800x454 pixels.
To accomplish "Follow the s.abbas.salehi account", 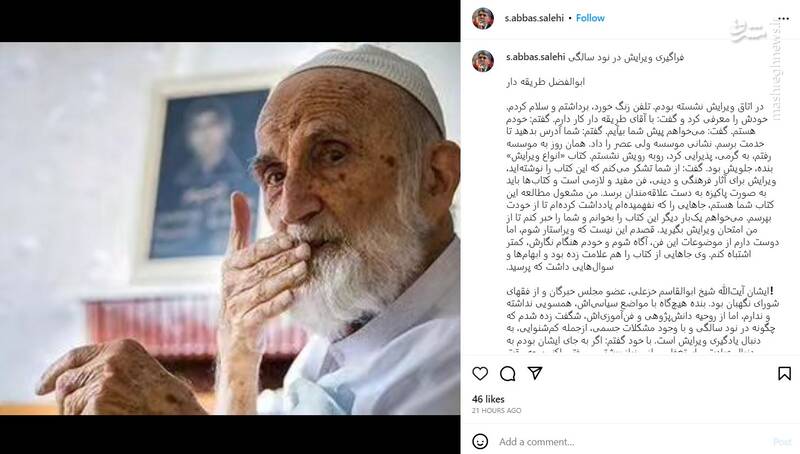I will [x=590, y=18].
